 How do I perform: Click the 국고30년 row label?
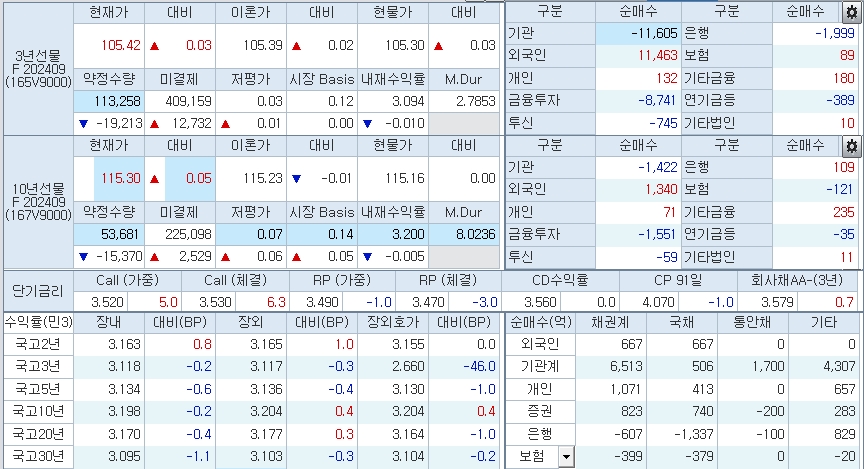37,456
